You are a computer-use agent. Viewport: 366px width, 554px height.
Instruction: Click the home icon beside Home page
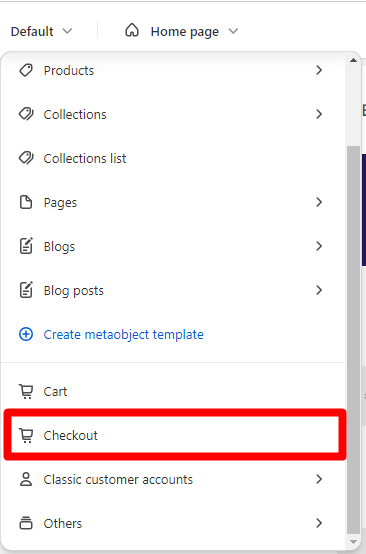(132, 31)
